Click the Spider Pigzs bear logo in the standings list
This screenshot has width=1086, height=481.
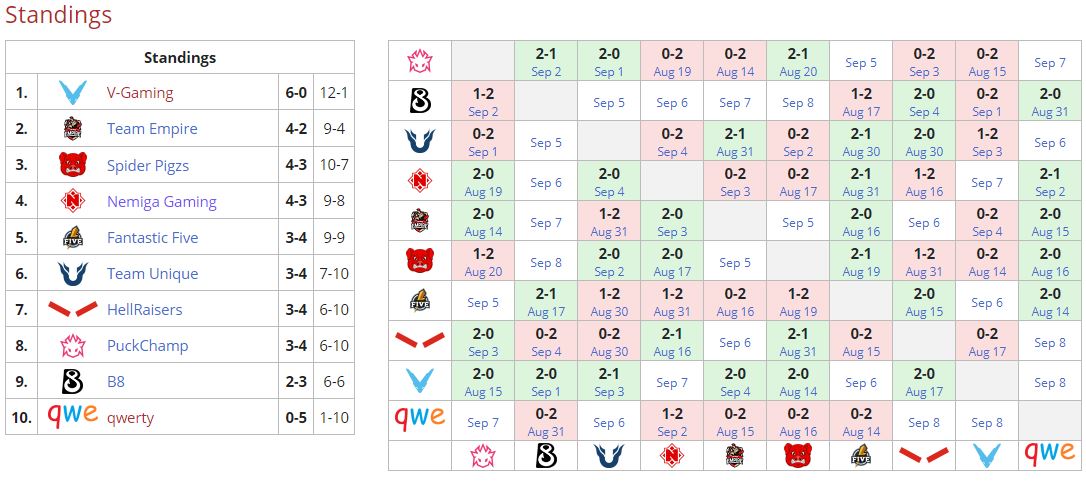click(x=71, y=165)
